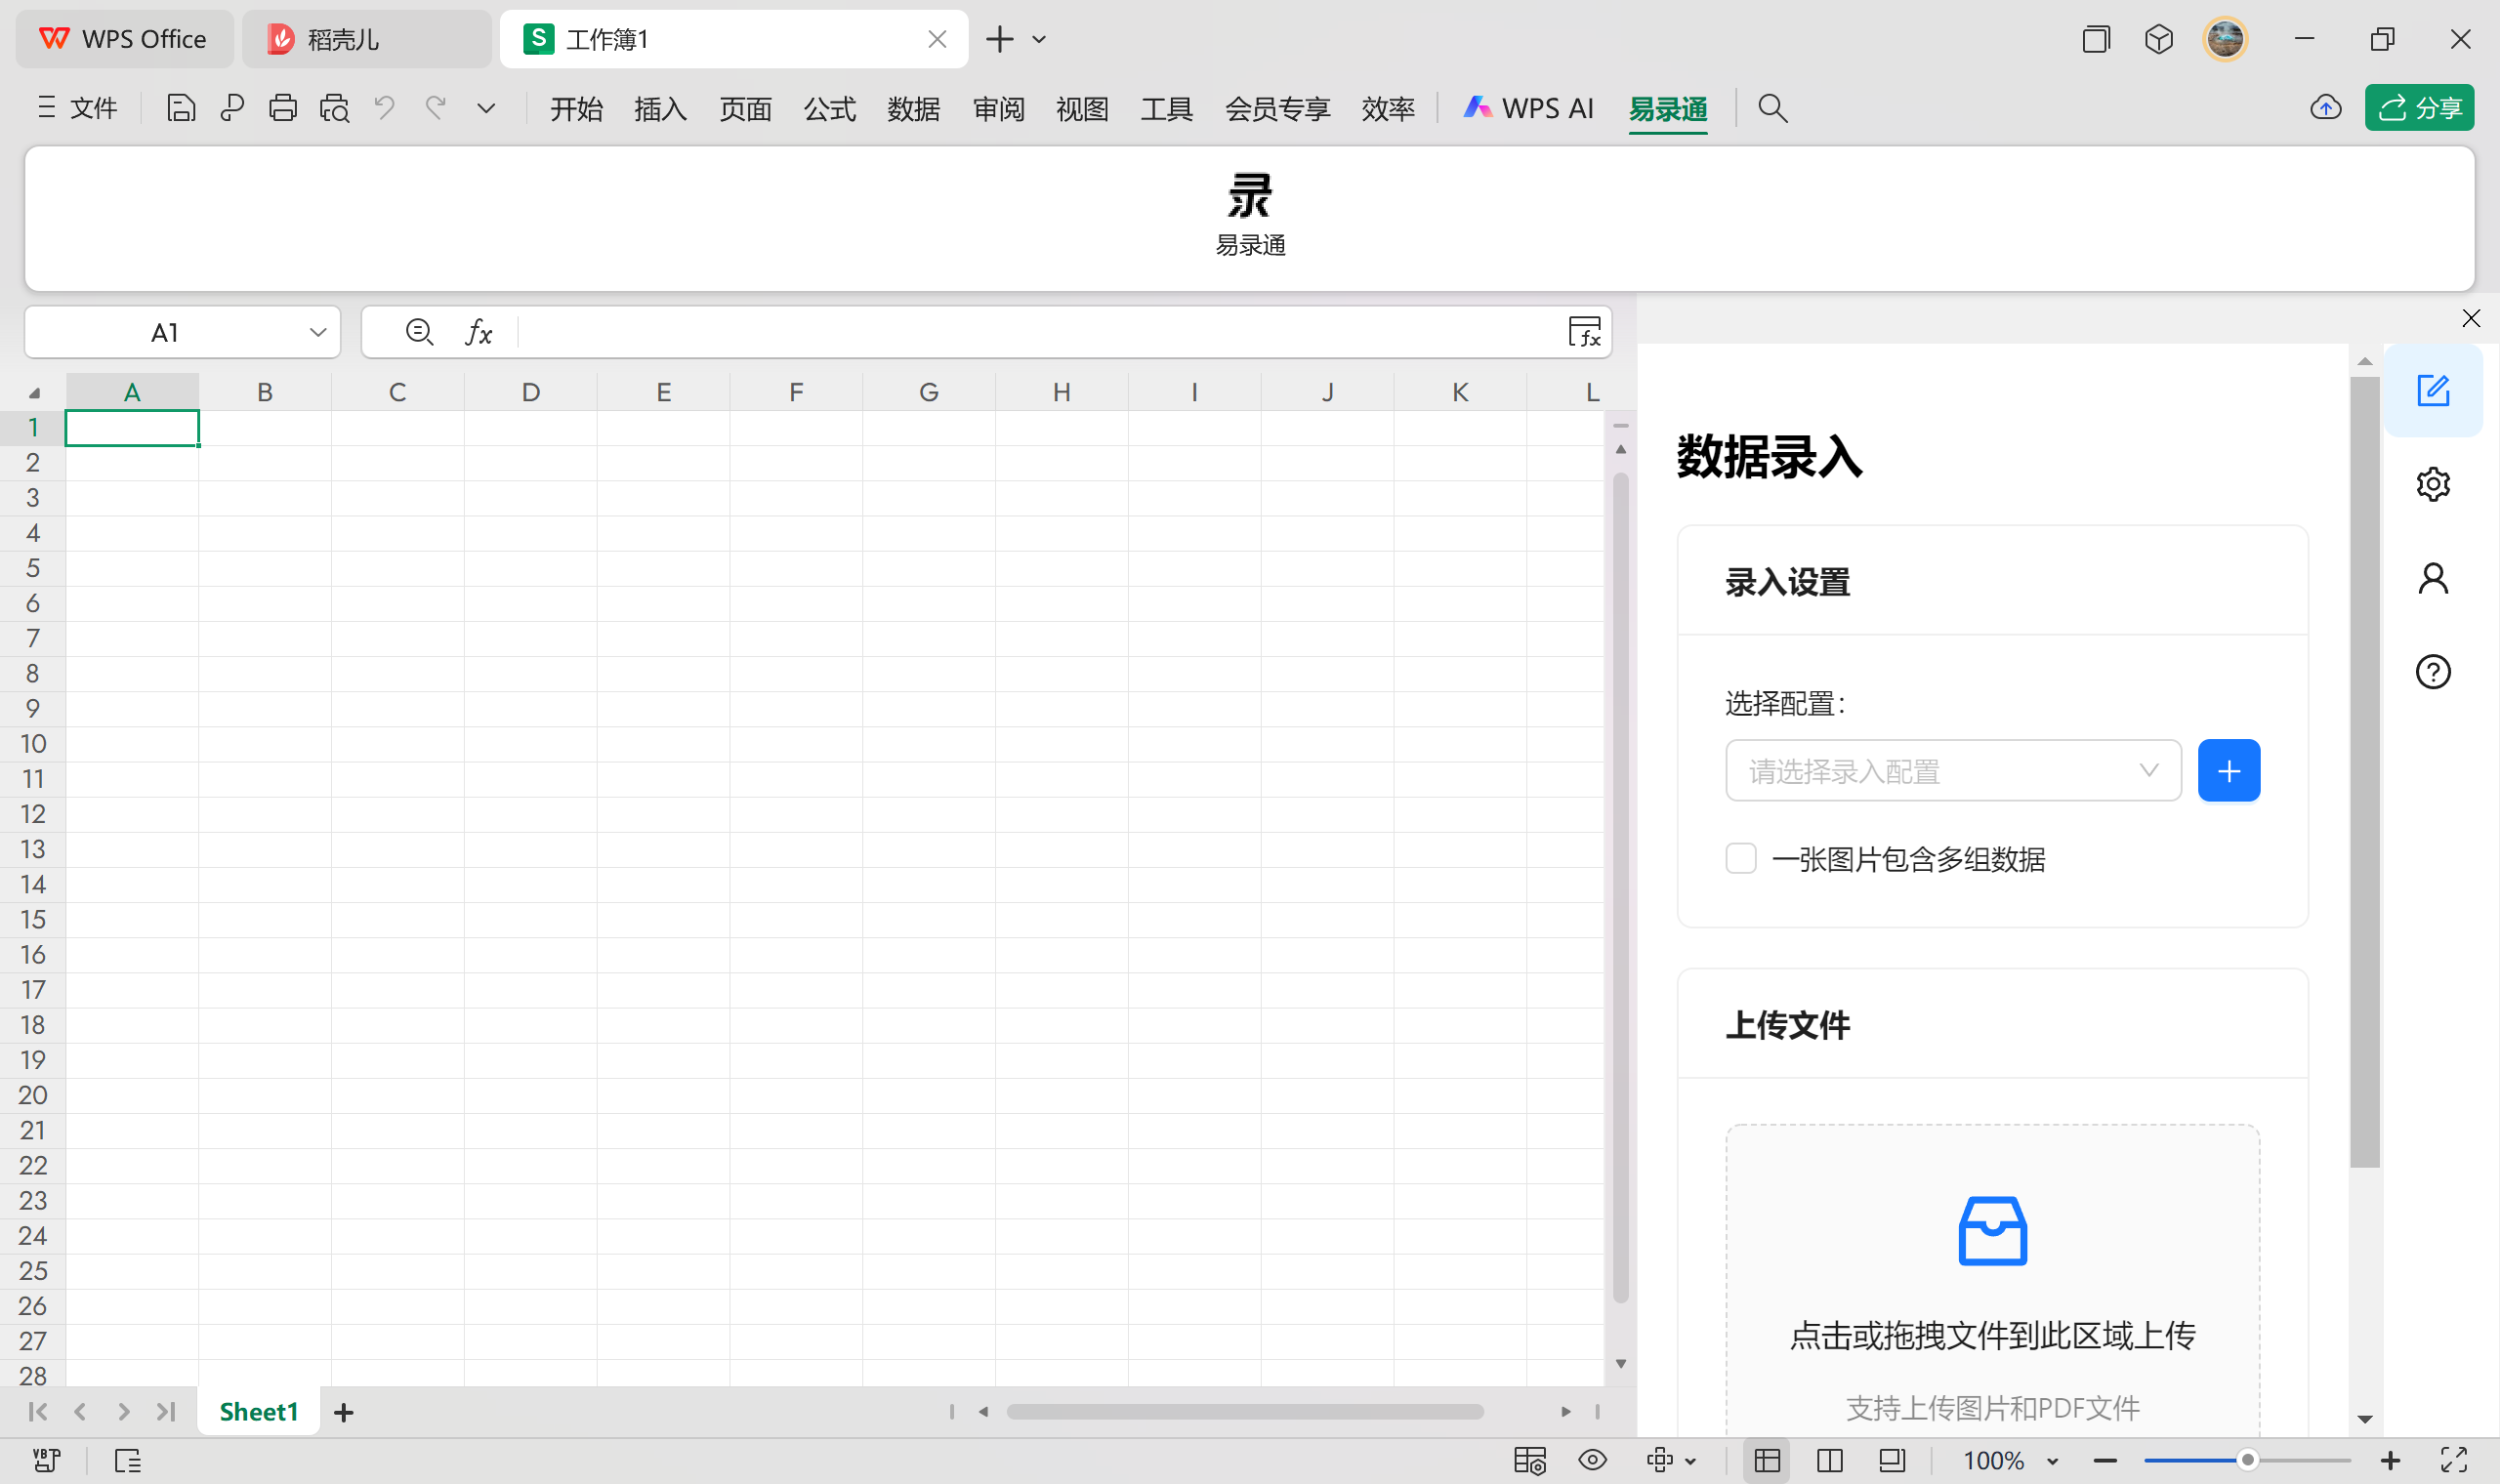Viewport: 2500px width, 1484px height.
Task: Select row 10 header
Action: (x=33, y=744)
